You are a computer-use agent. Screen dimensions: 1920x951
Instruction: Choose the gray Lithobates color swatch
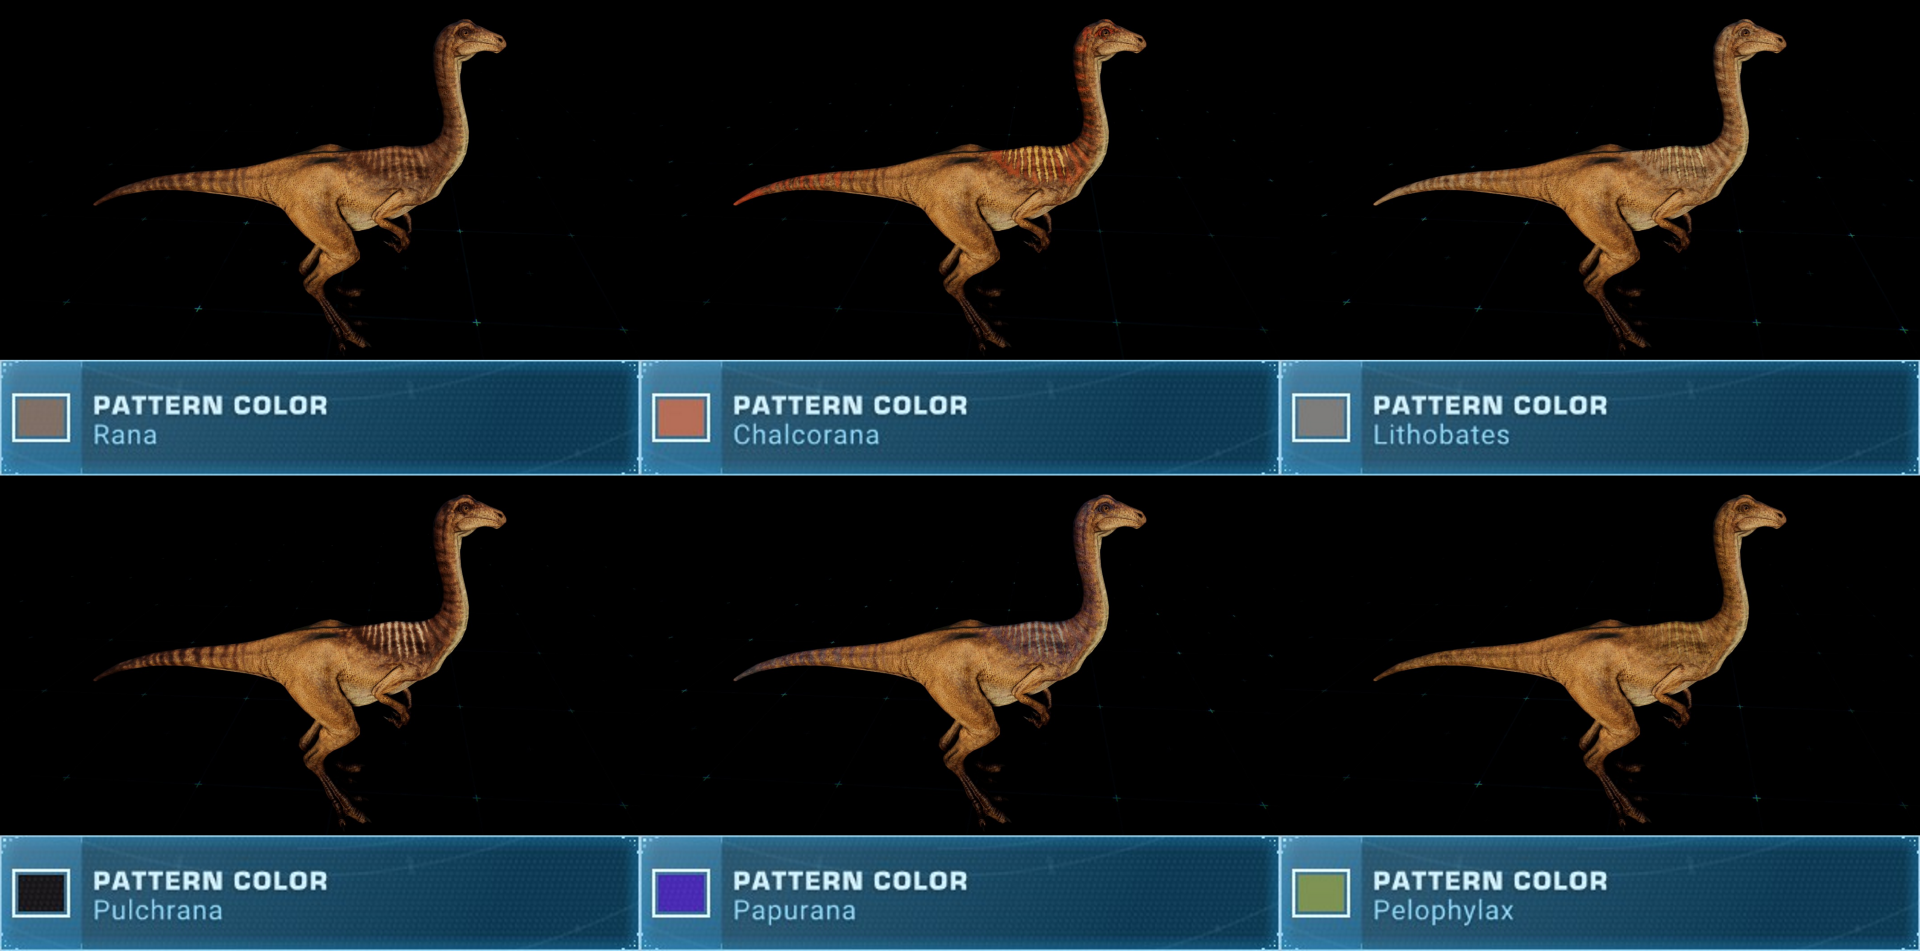tap(1321, 418)
